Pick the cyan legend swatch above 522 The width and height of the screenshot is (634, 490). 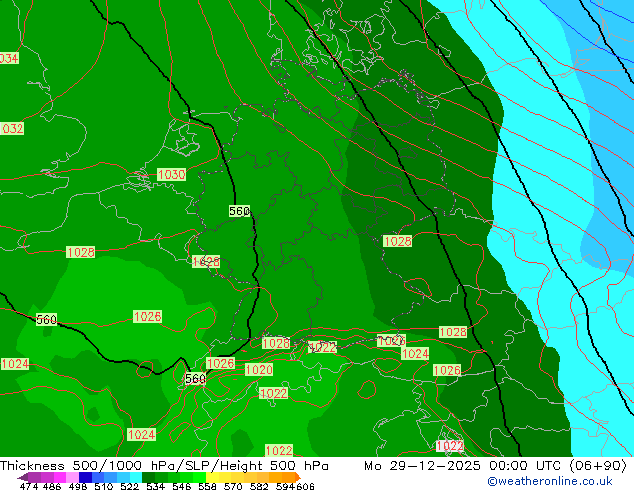pyautogui.click(x=136, y=477)
